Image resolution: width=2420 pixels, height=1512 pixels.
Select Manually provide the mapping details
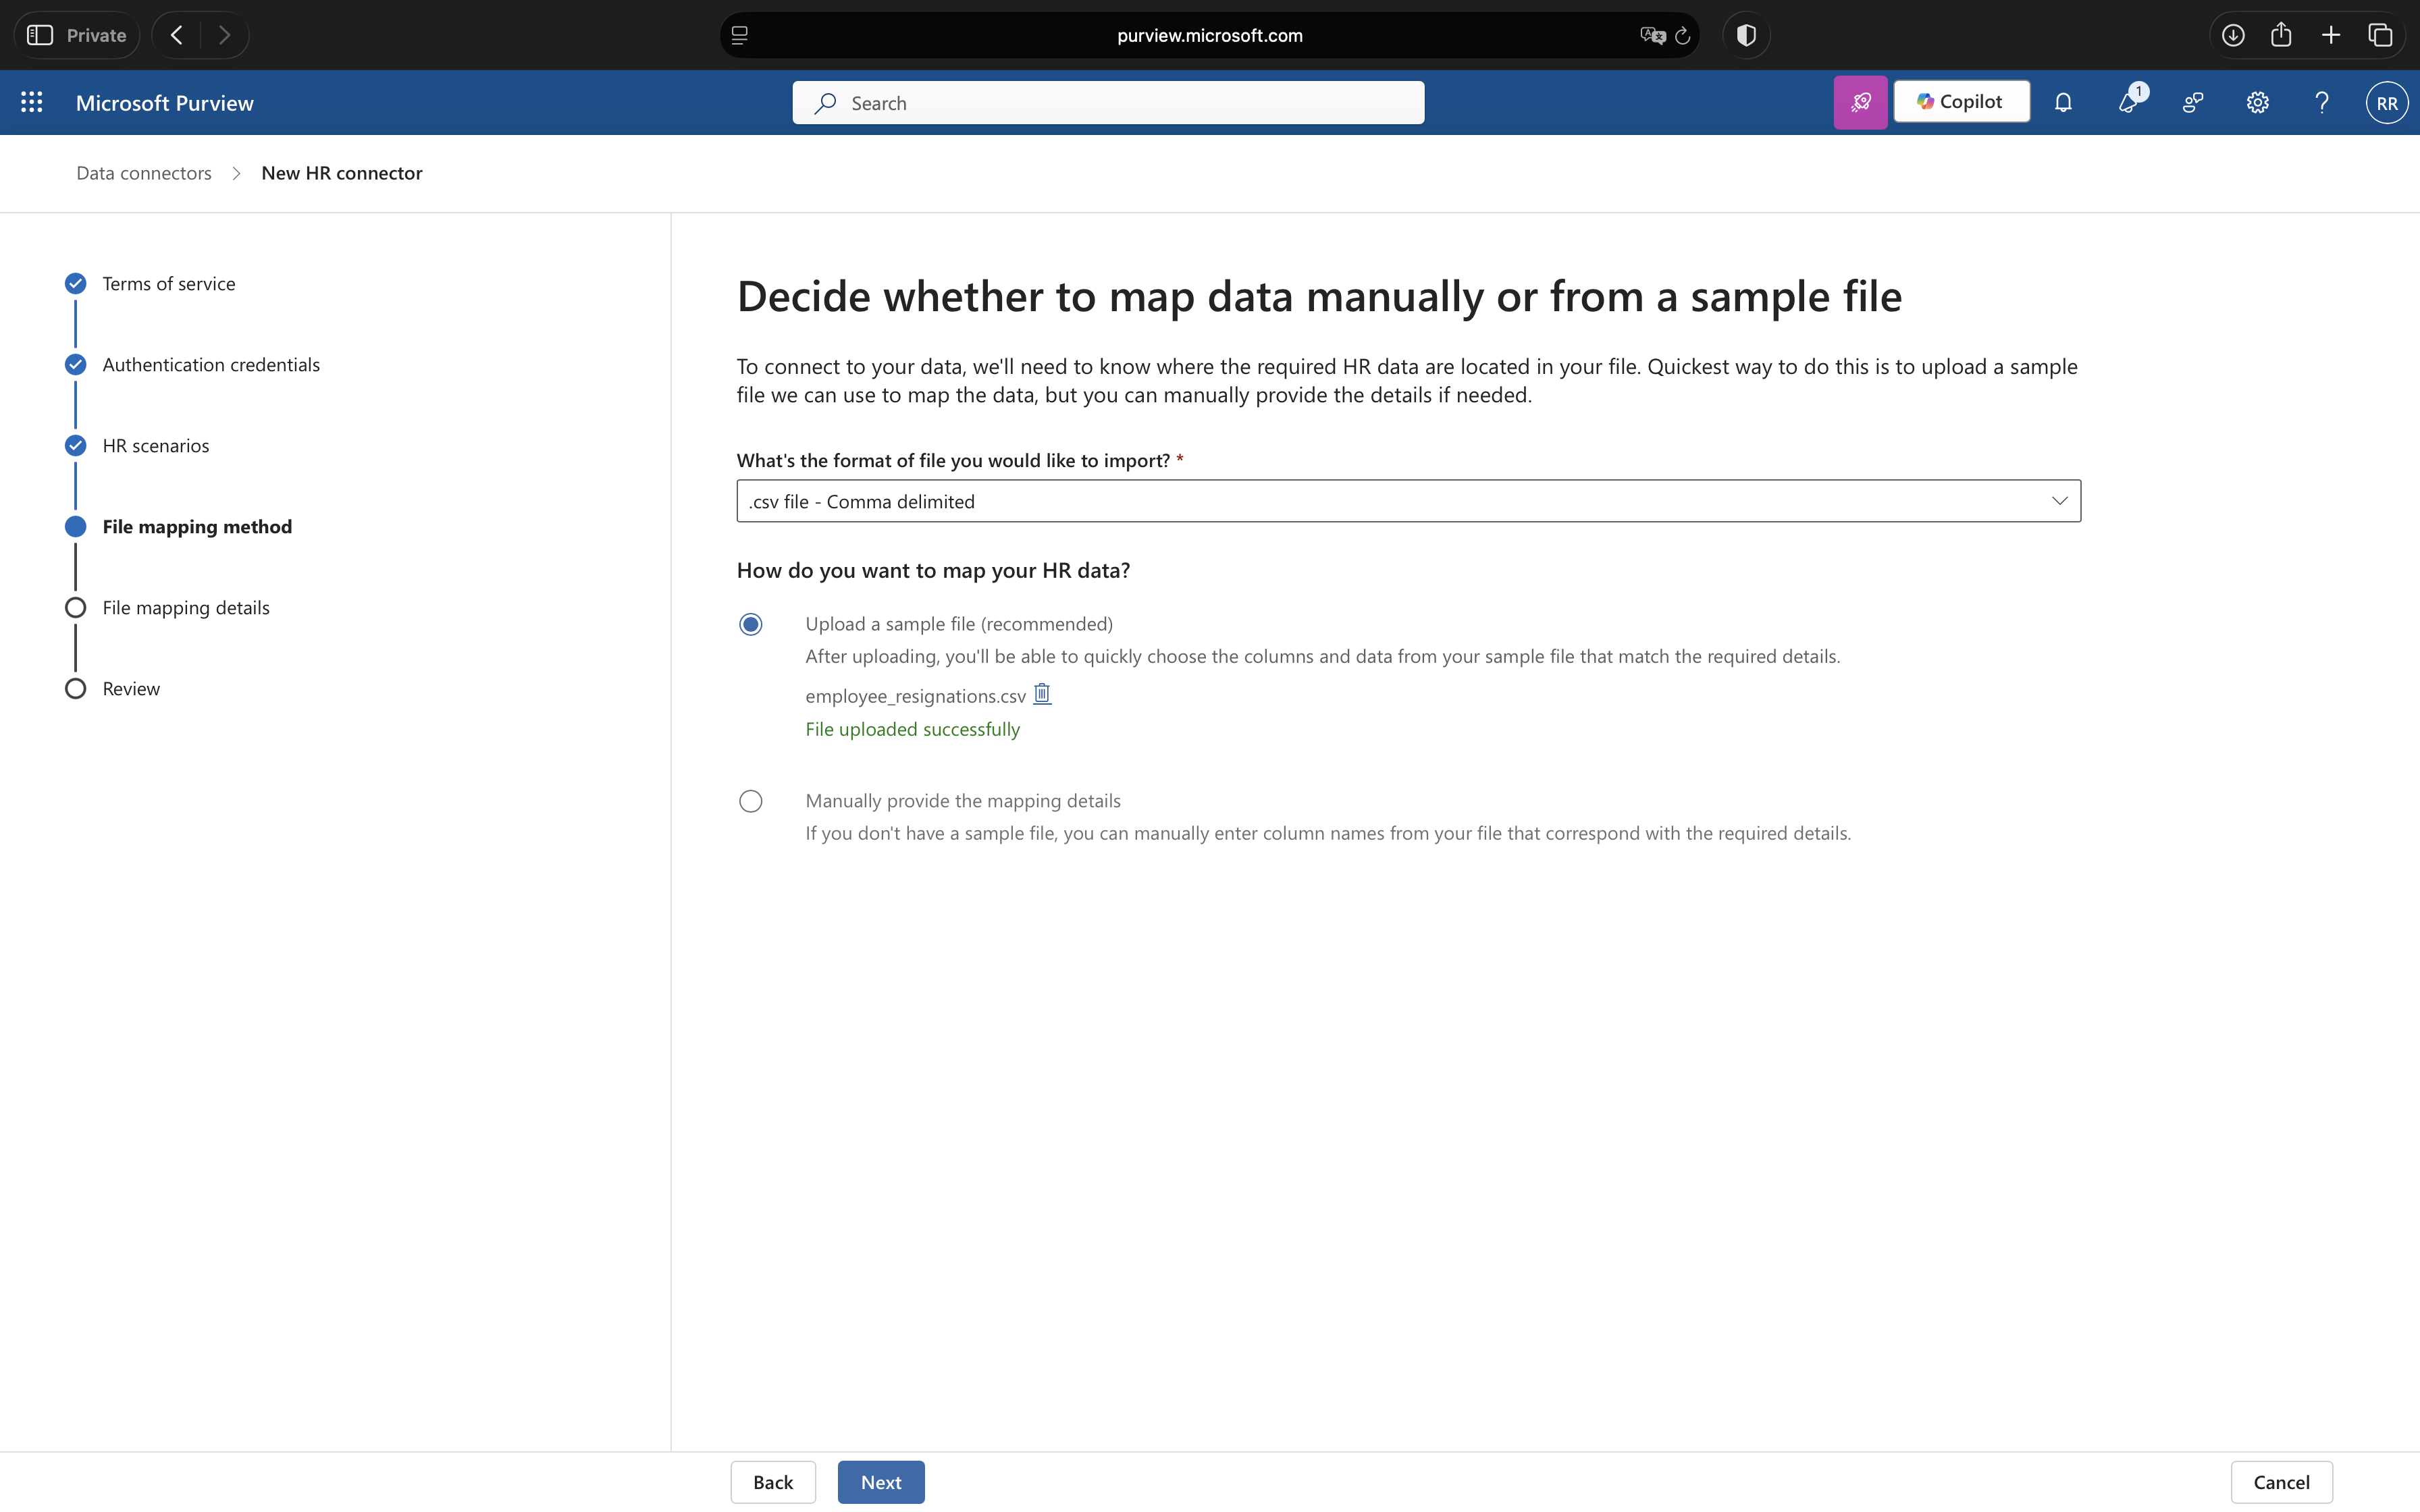(751, 801)
